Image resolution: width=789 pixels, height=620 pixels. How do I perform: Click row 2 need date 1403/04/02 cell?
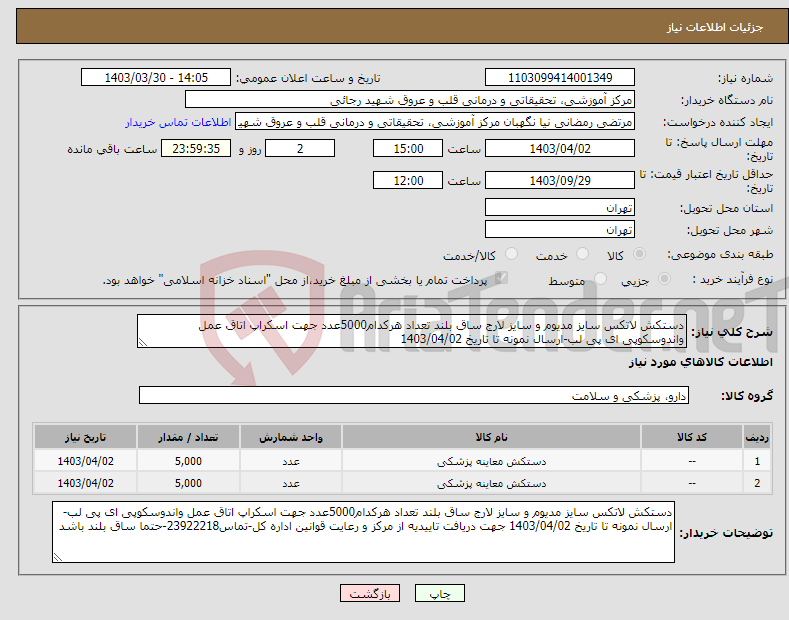tap(86, 483)
